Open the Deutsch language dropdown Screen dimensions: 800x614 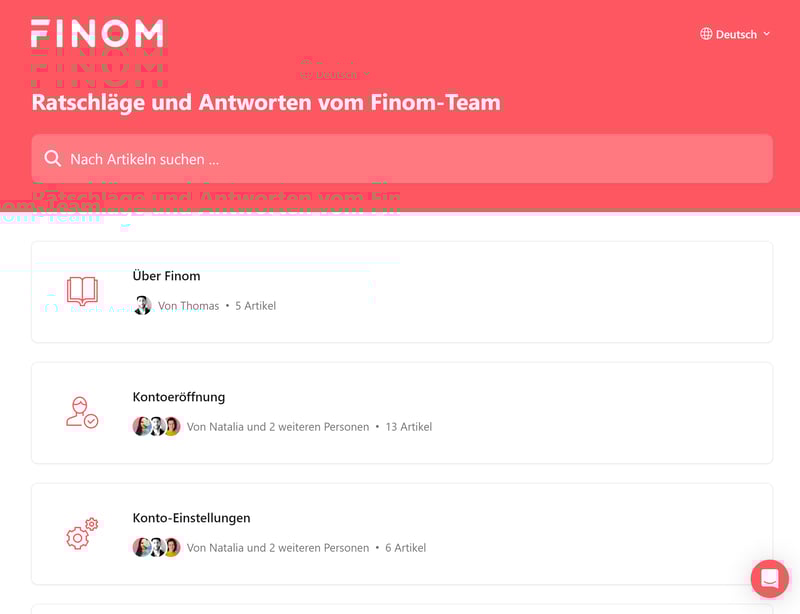pos(736,34)
